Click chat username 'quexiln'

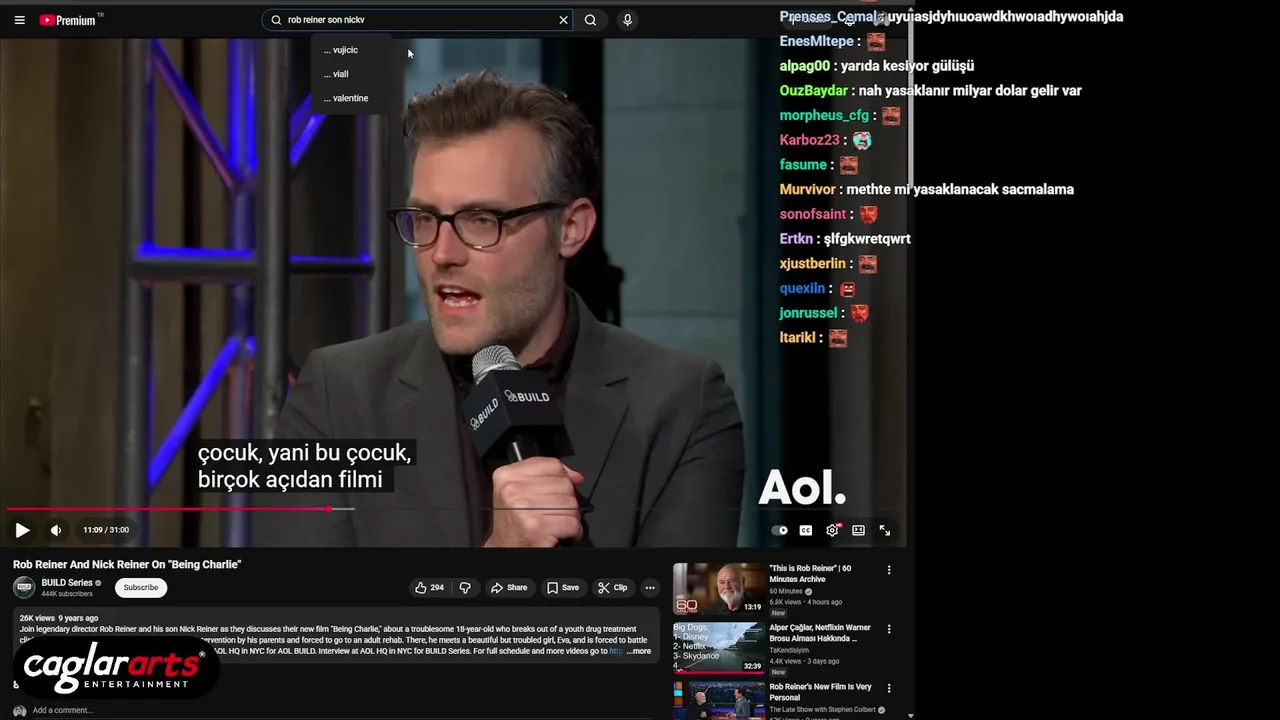[x=802, y=288]
